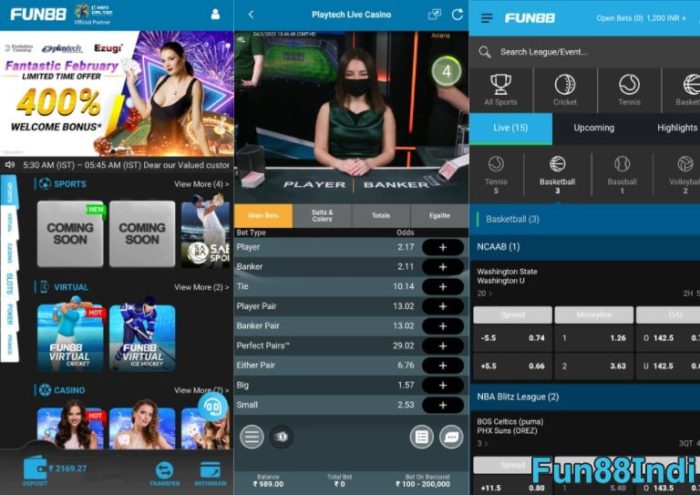Select the Upcoming tab
This screenshot has width=700, height=495.
[594, 128]
